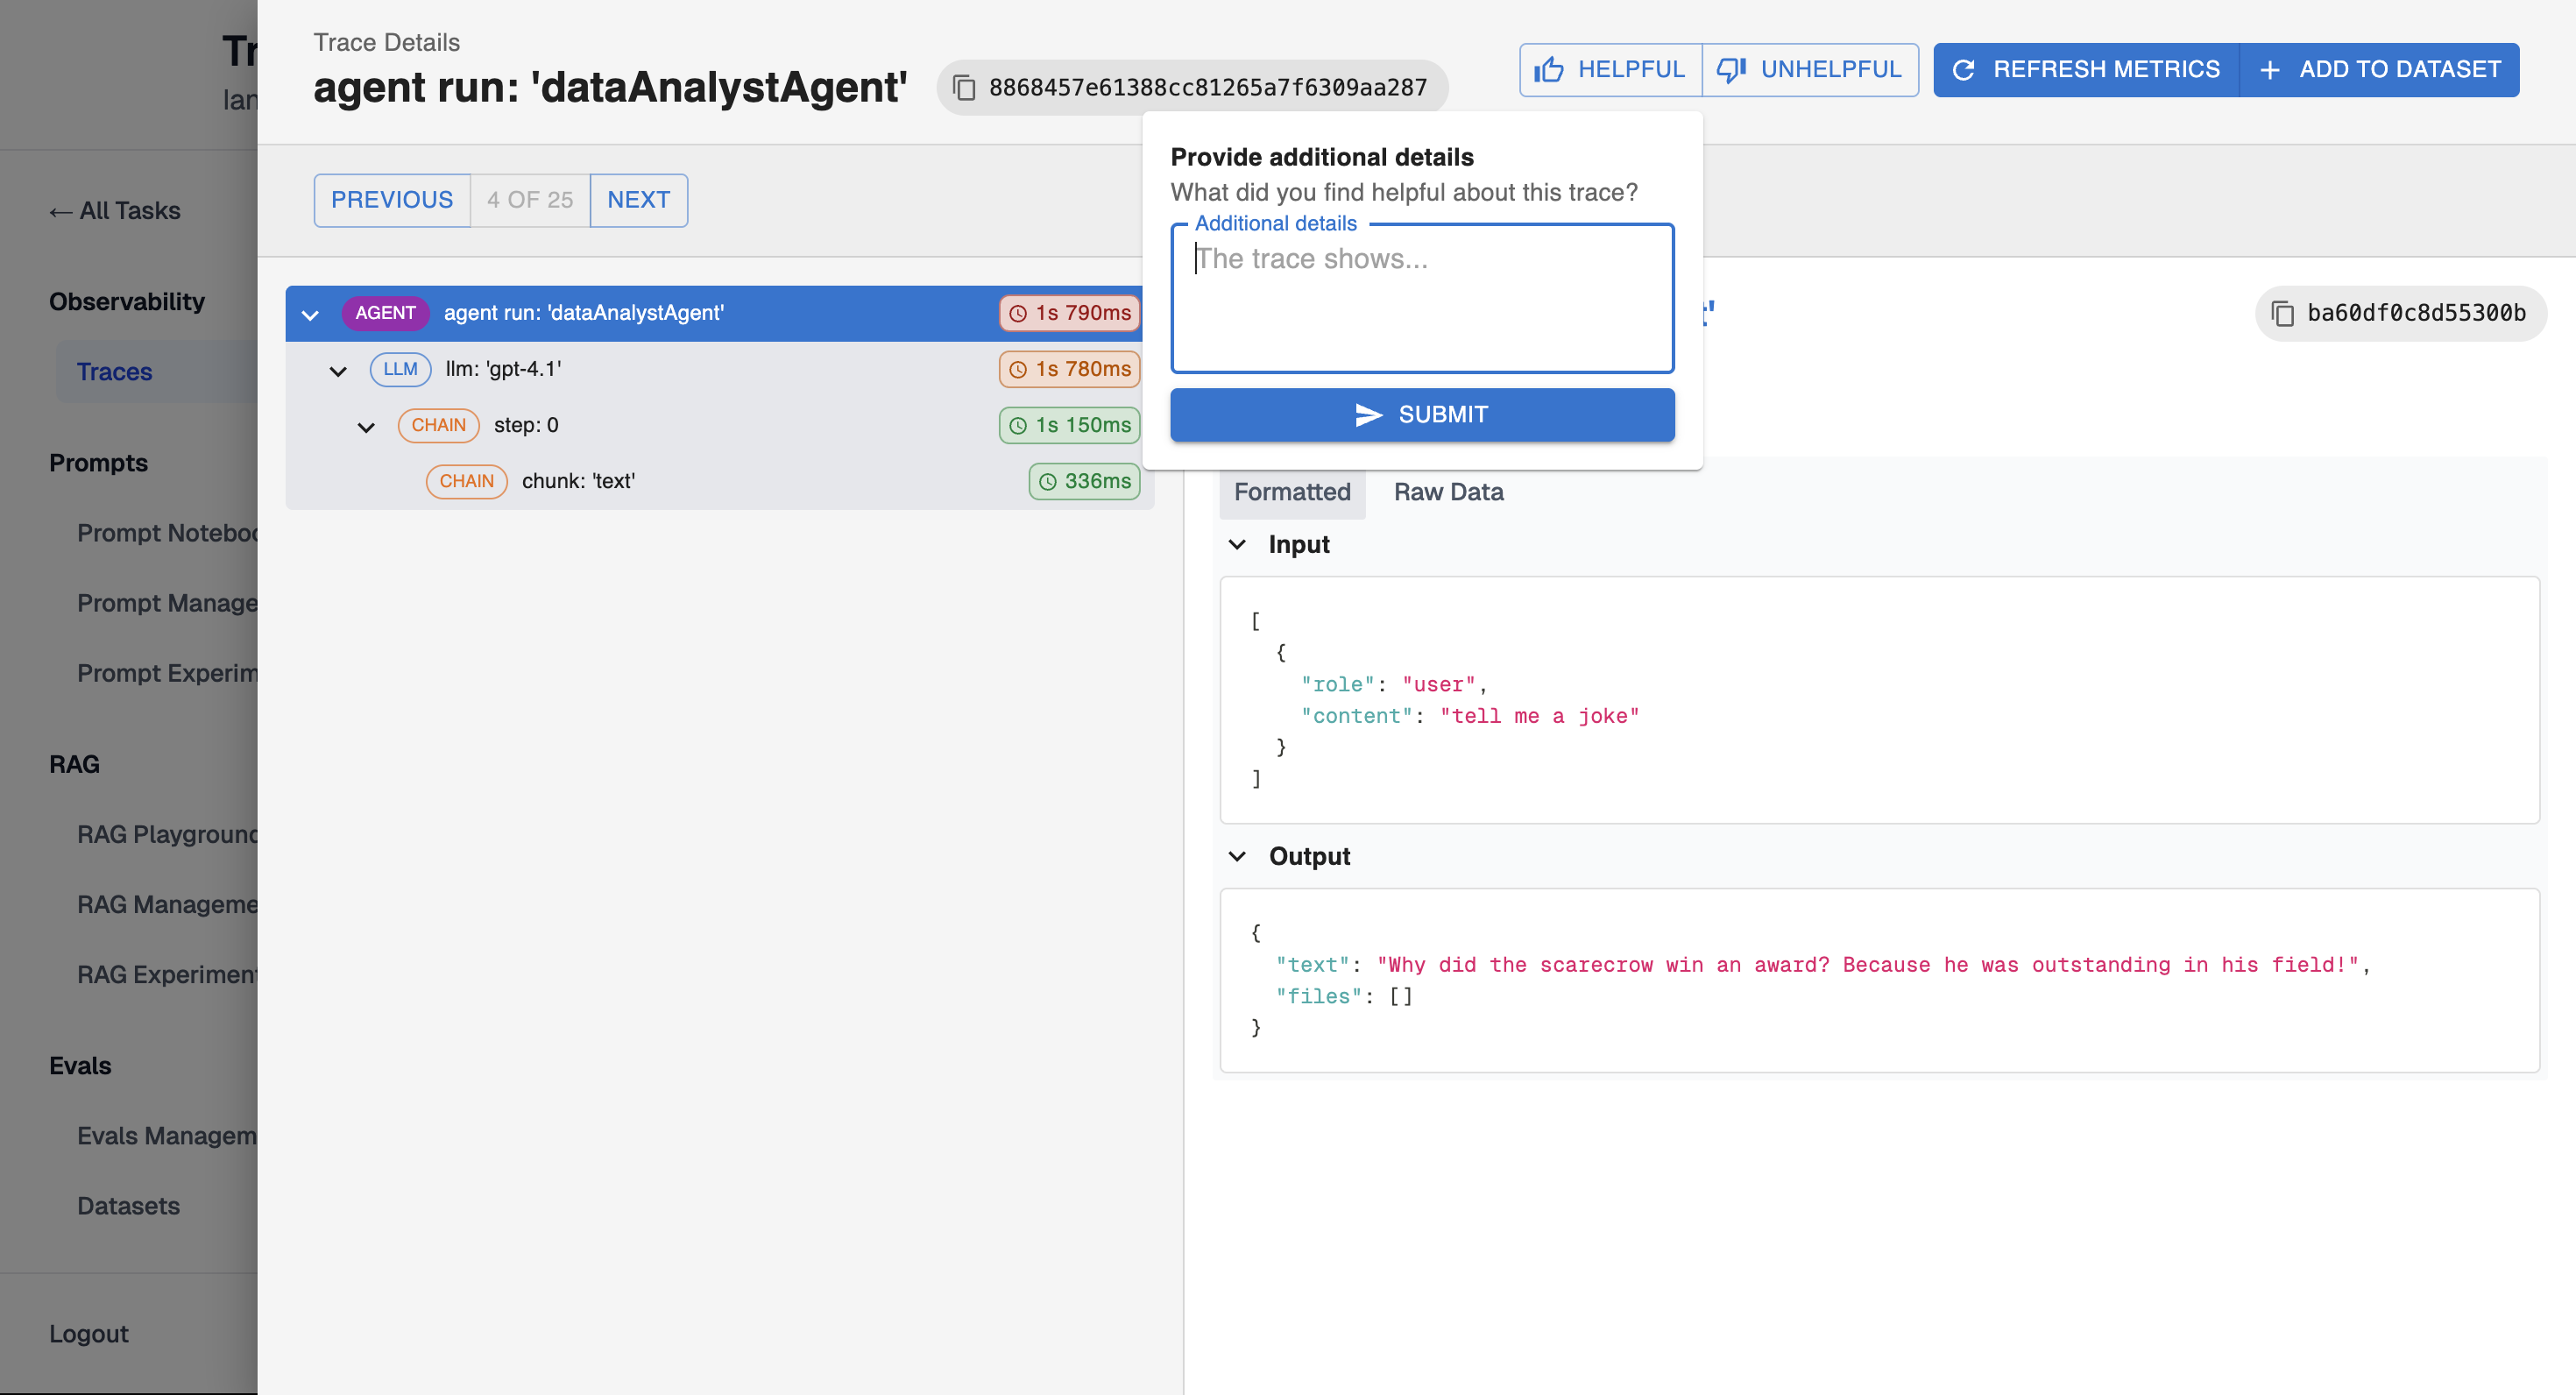Viewport: 2576px width, 1395px height.
Task: Collapse the Input section
Action: (1237, 545)
